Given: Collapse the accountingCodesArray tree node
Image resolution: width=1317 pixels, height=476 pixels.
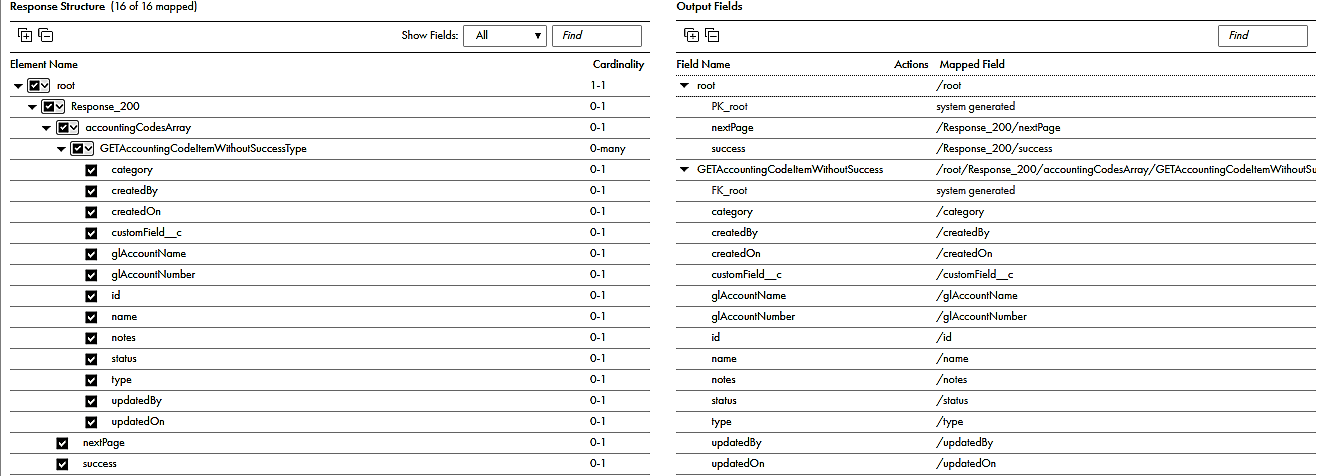Looking at the screenshot, I should (46, 128).
